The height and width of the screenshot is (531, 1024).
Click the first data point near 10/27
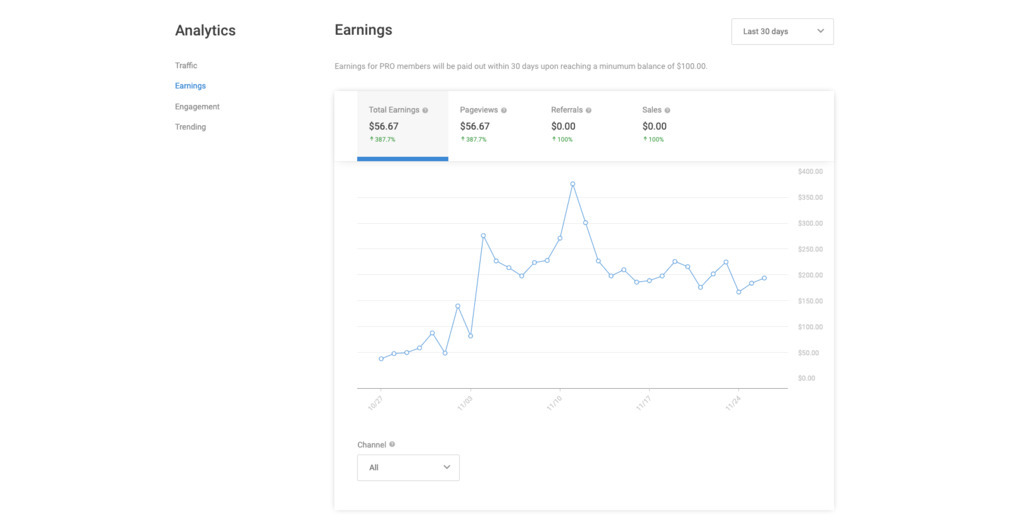coord(381,359)
